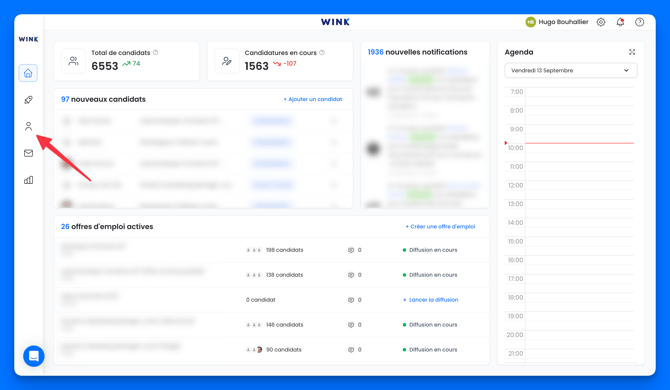Open the statistics bar chart sidebar icon
670x390 pixels.
click(28, 180)
